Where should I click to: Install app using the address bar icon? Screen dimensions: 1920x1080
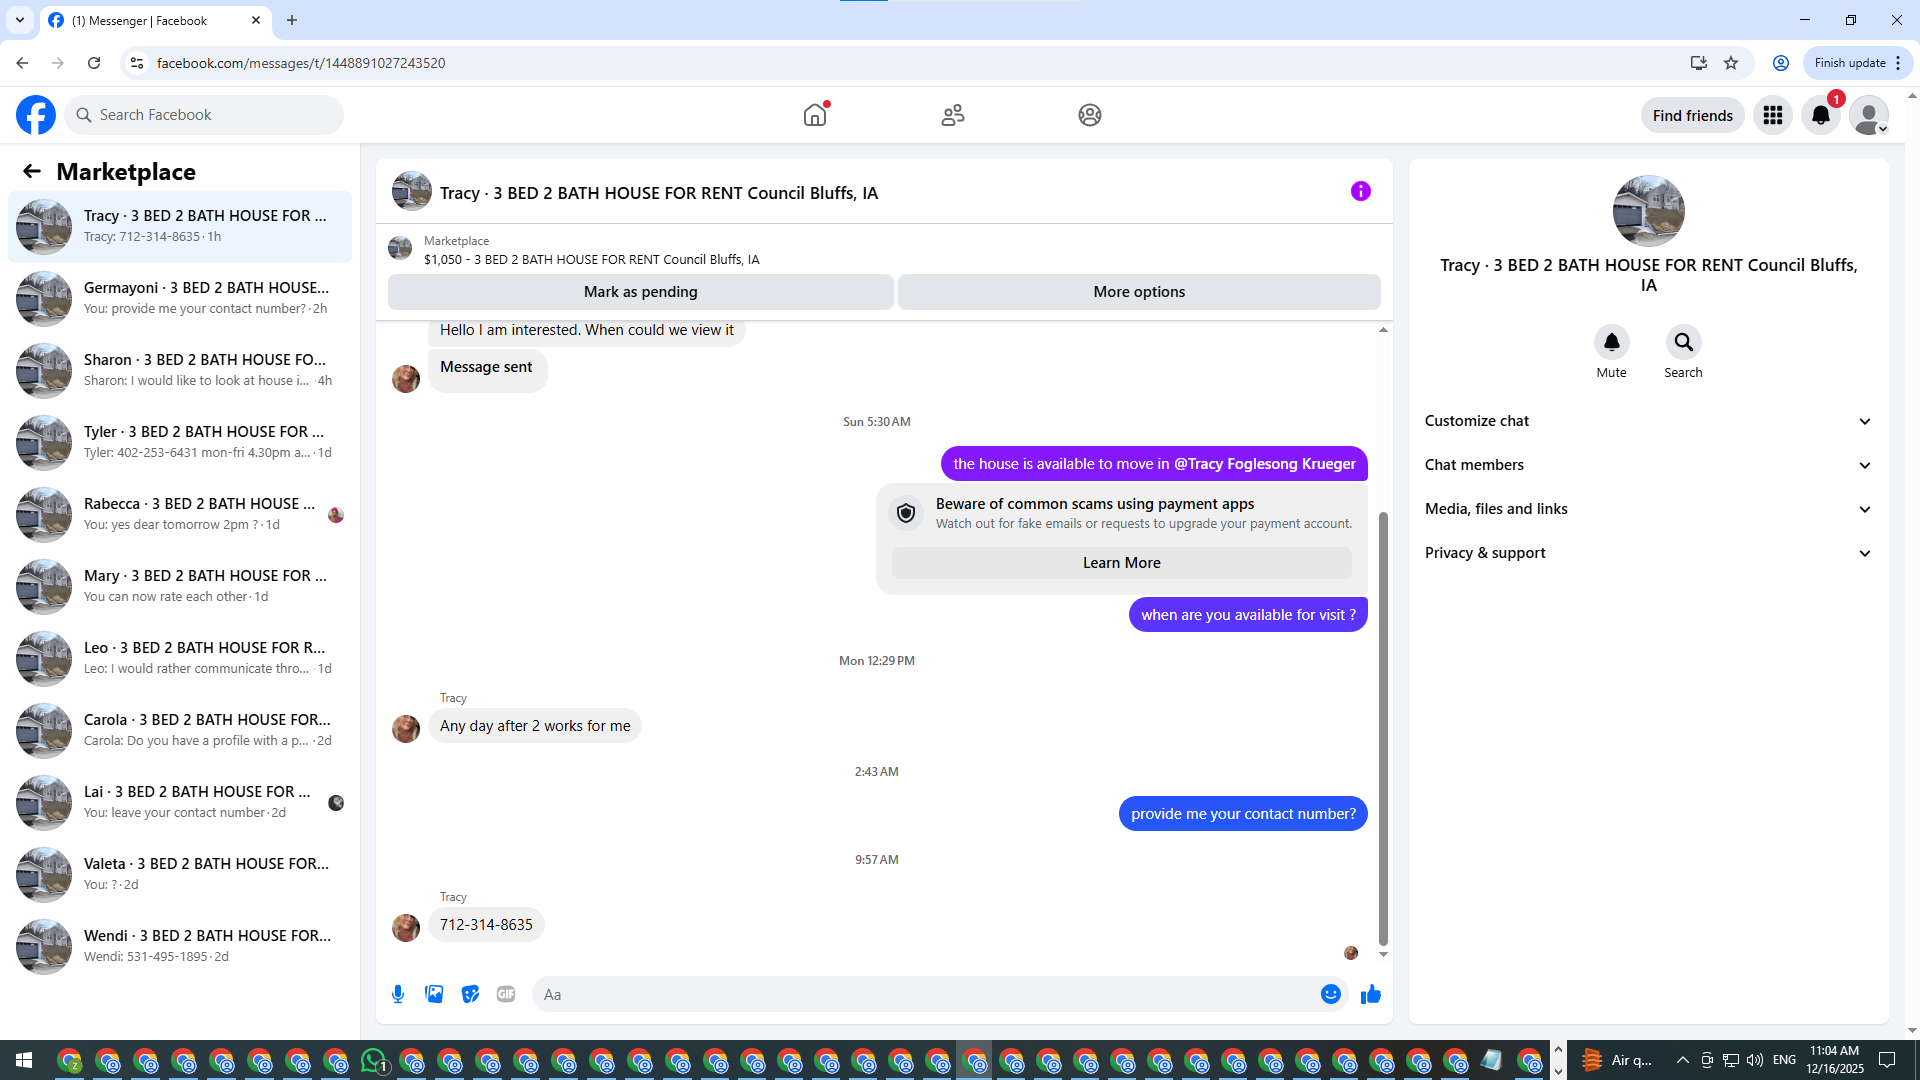coord(1698,63)
